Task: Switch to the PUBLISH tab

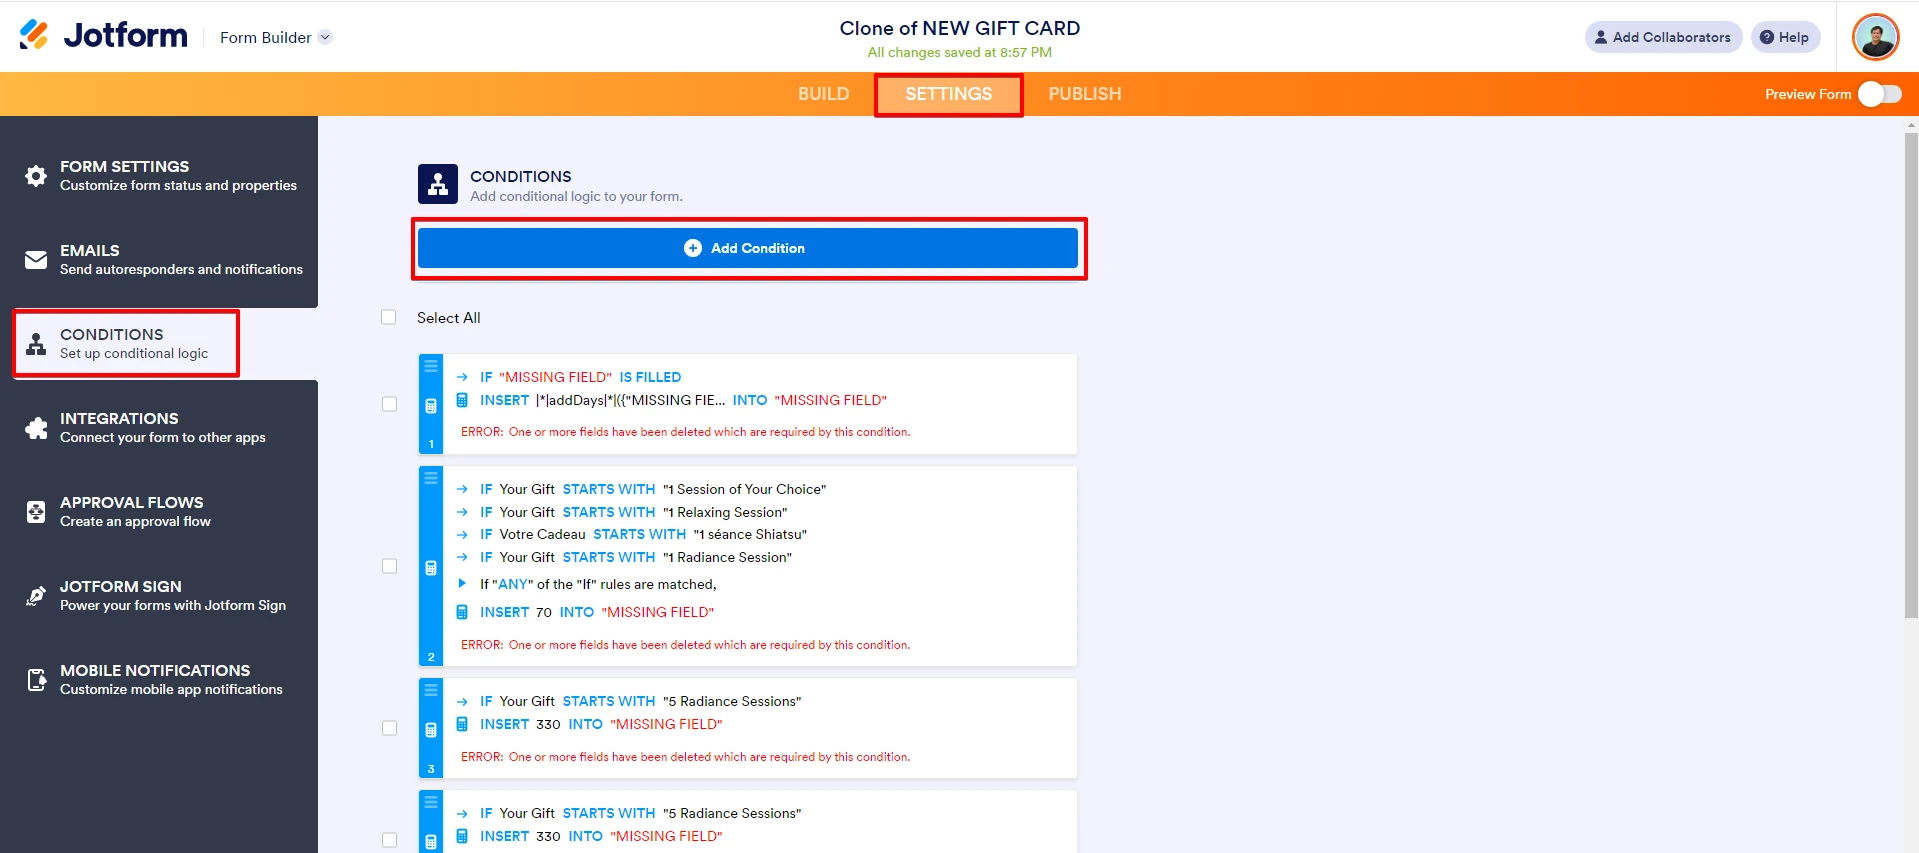Action: 1084,94
